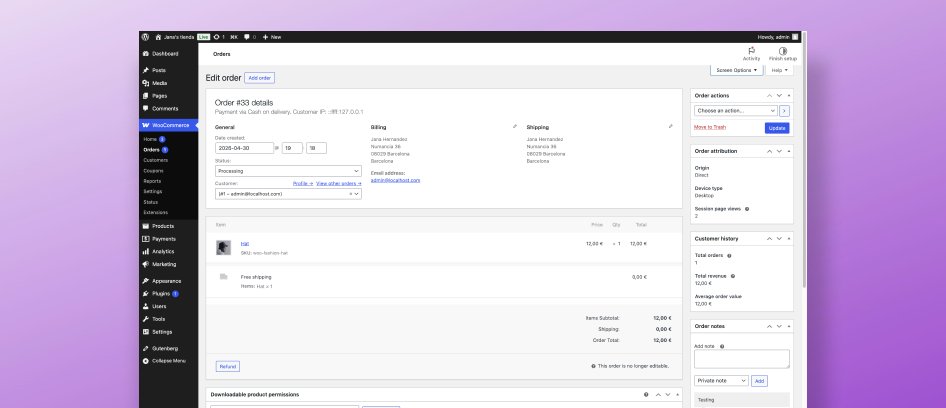Collapse the Order notes panel
Viewport: 946px width, 408px height.
pos(789,326)
